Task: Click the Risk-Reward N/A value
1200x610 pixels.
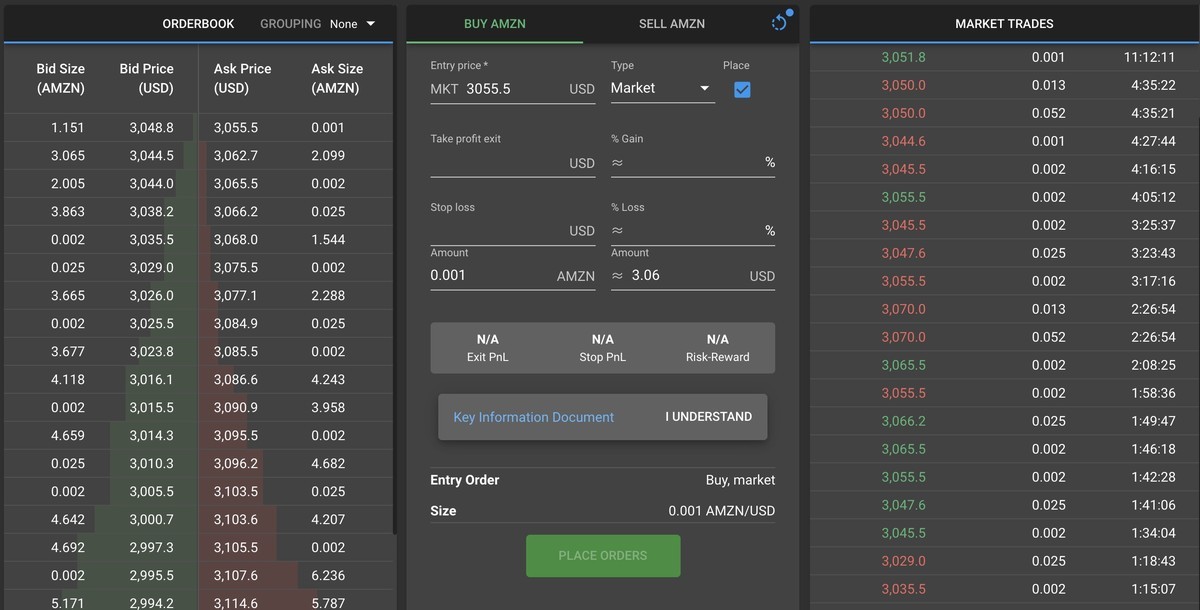Action: pos(717,340)
